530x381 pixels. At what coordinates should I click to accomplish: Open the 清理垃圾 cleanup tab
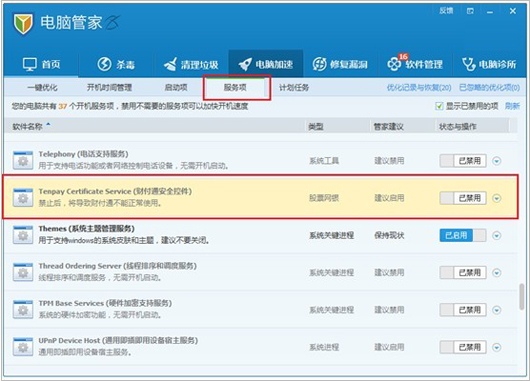coord(191,64)
